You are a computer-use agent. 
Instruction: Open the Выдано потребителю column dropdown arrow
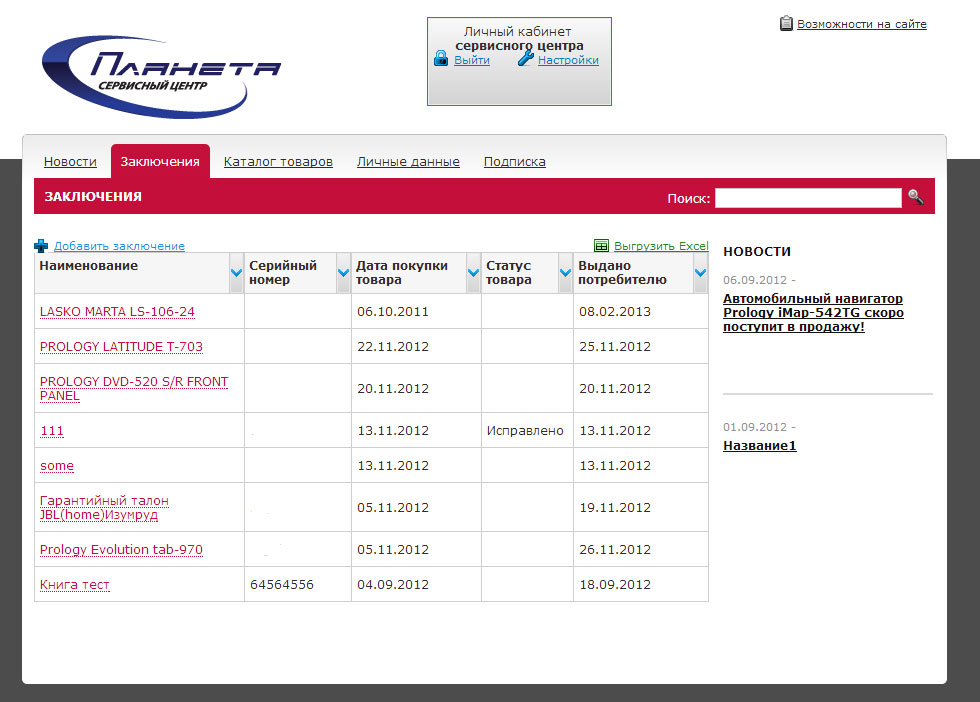(x=700, y=273)
